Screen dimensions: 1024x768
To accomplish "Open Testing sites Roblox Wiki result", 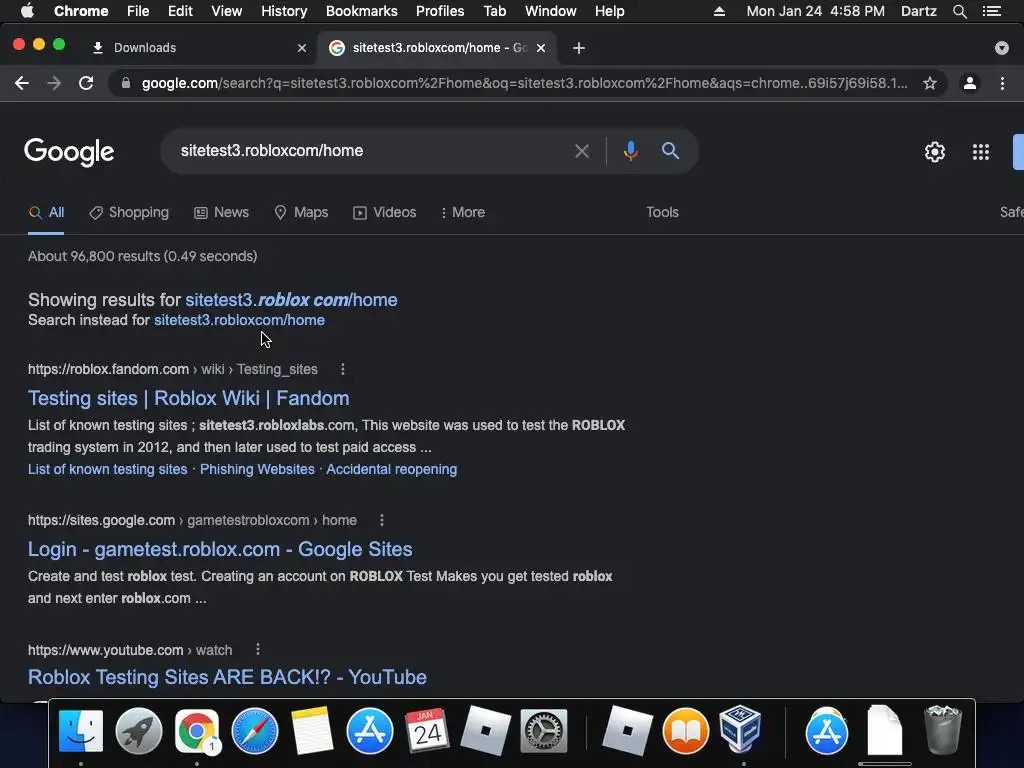I will [189, 398].
